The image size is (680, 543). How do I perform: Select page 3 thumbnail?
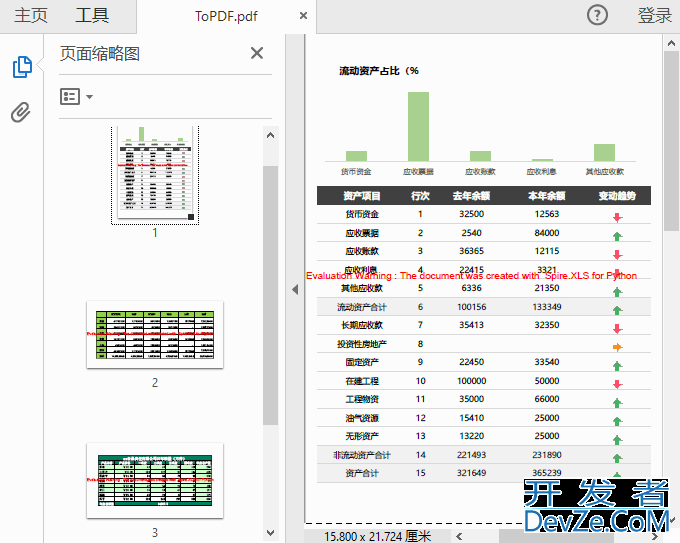pos(155,478)
